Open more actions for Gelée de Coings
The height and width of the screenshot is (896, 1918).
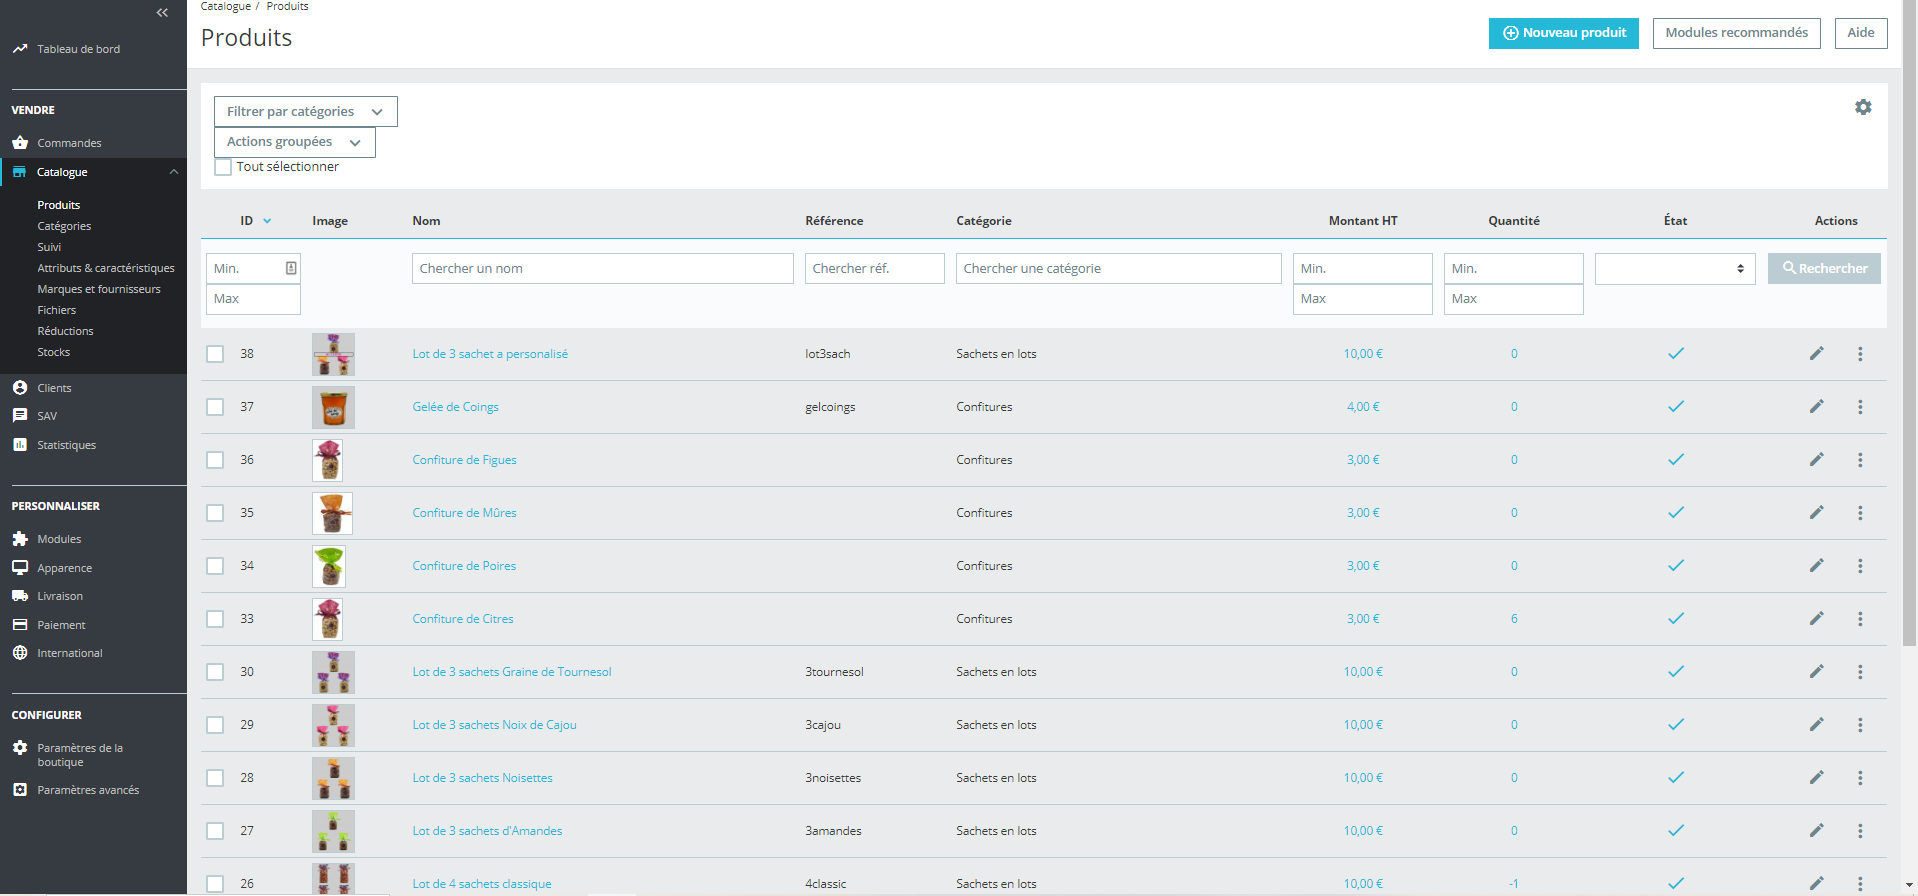pos(1860,407)
